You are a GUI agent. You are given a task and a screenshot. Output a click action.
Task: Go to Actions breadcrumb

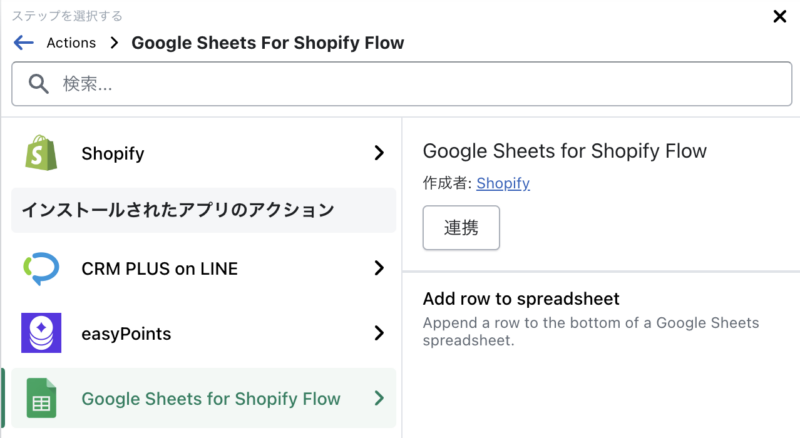tap(71, 43)
